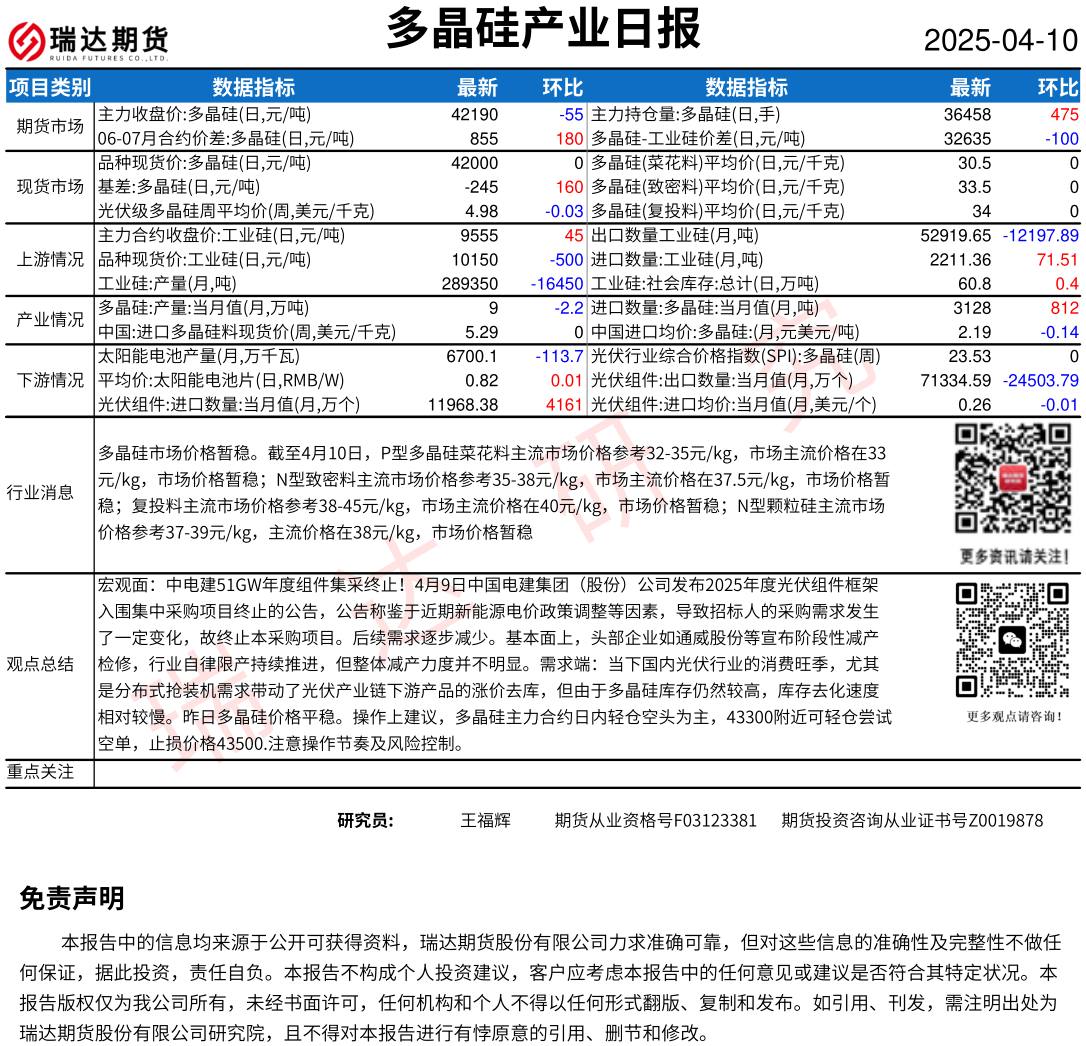Select the 多晶硅产业日报 report title
Image resolution: width=1086 pixels, height=1046 pixels.
click(543, 29)
